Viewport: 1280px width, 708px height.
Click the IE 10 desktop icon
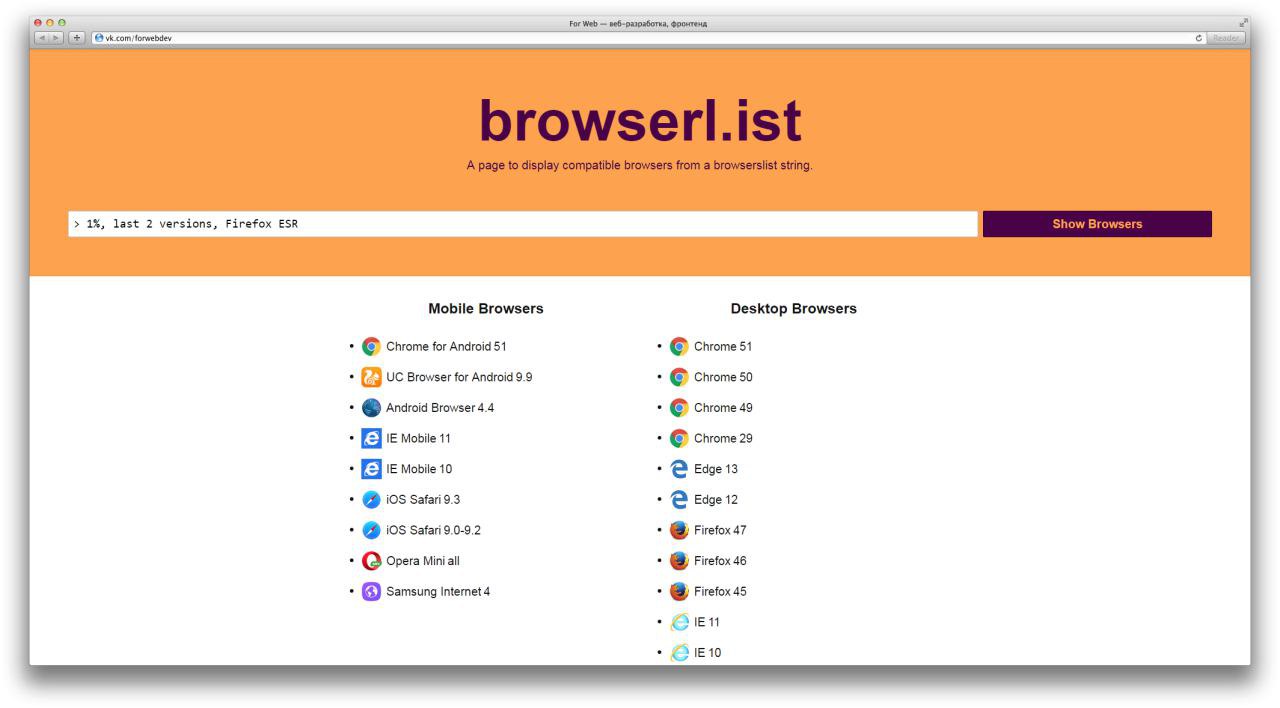(x=679, y=653)
